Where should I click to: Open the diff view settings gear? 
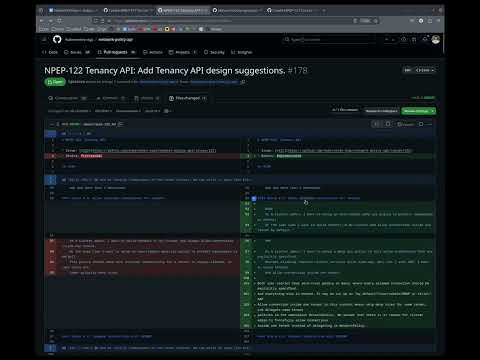coord(168,111)
